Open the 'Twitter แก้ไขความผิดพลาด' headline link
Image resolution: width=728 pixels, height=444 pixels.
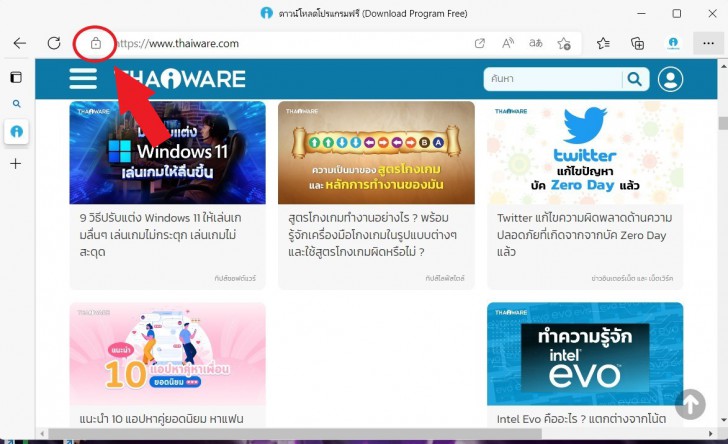(x=585, y=235)
